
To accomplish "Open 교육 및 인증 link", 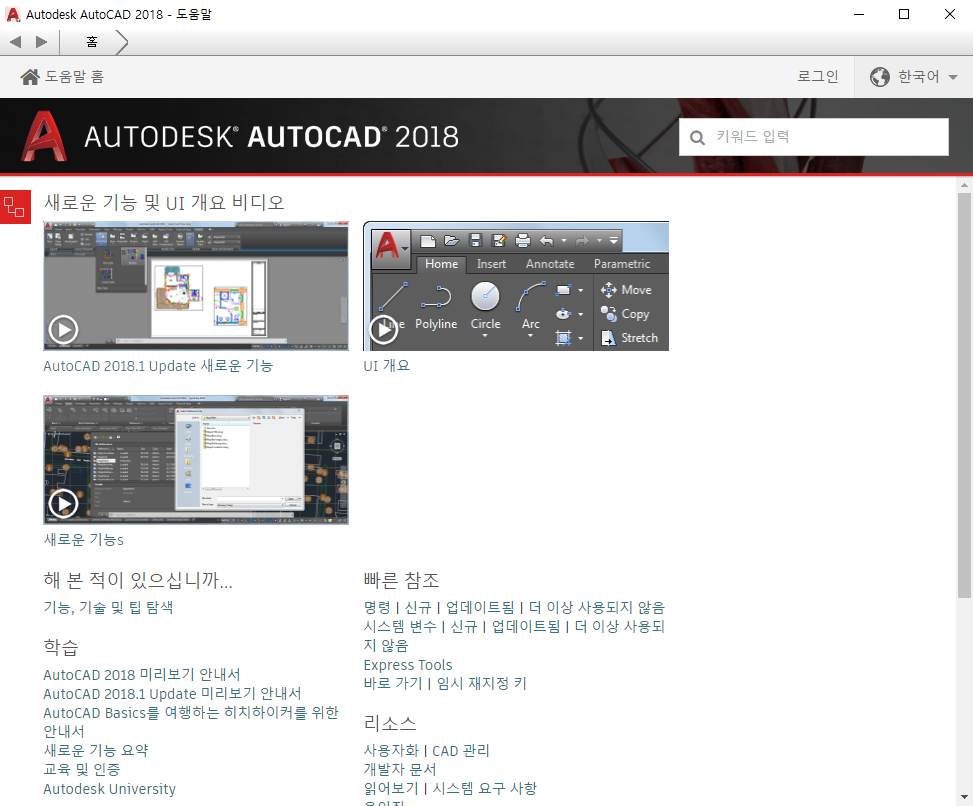I will (82, 769).
